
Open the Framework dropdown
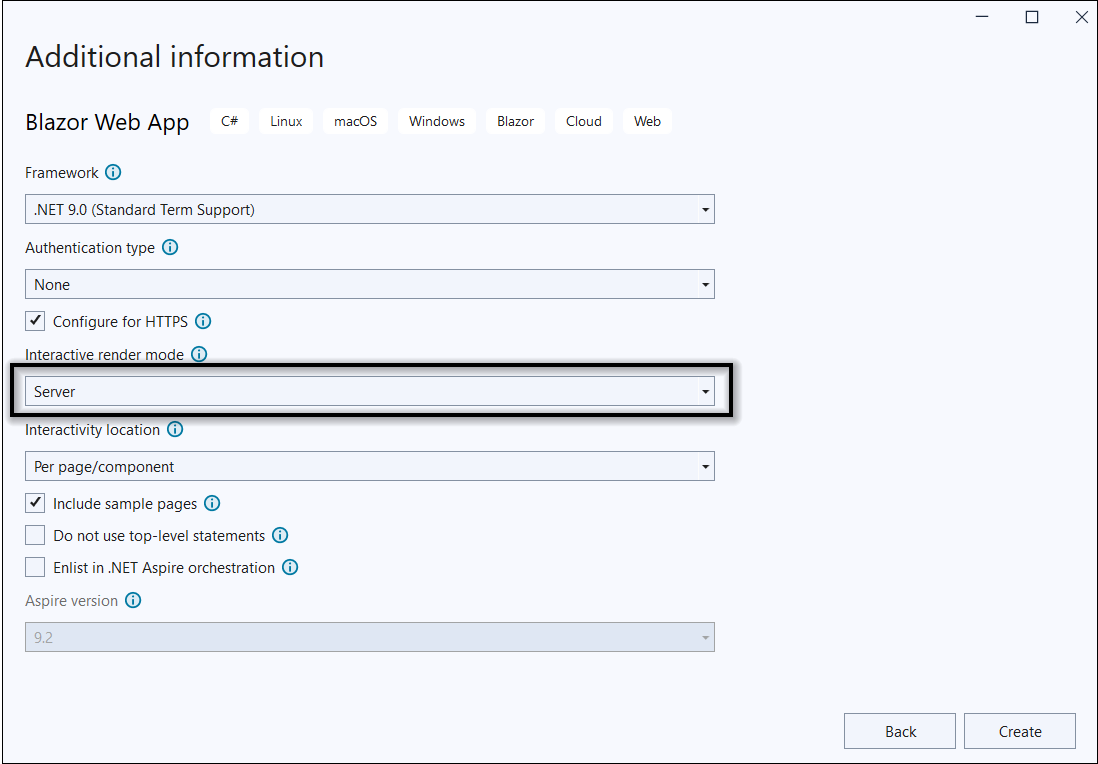370,209
